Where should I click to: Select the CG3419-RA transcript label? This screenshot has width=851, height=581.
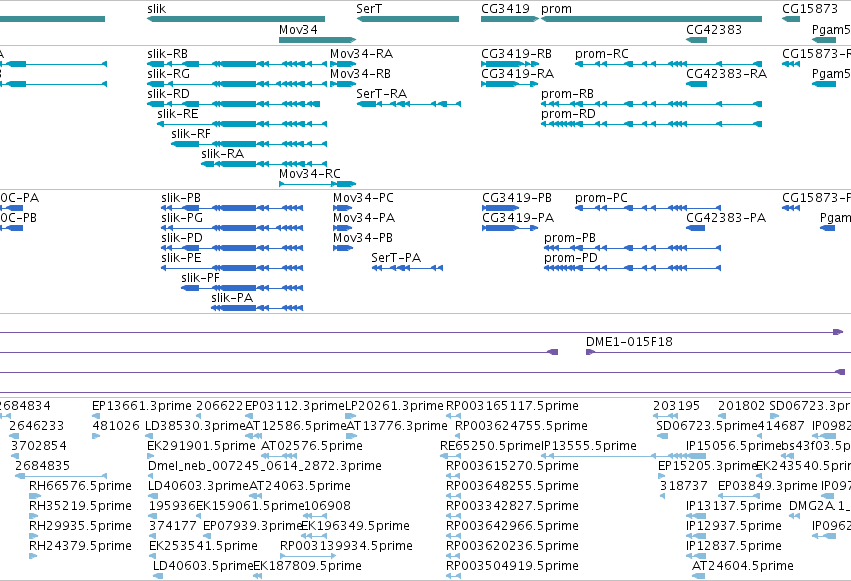point(517,74)
